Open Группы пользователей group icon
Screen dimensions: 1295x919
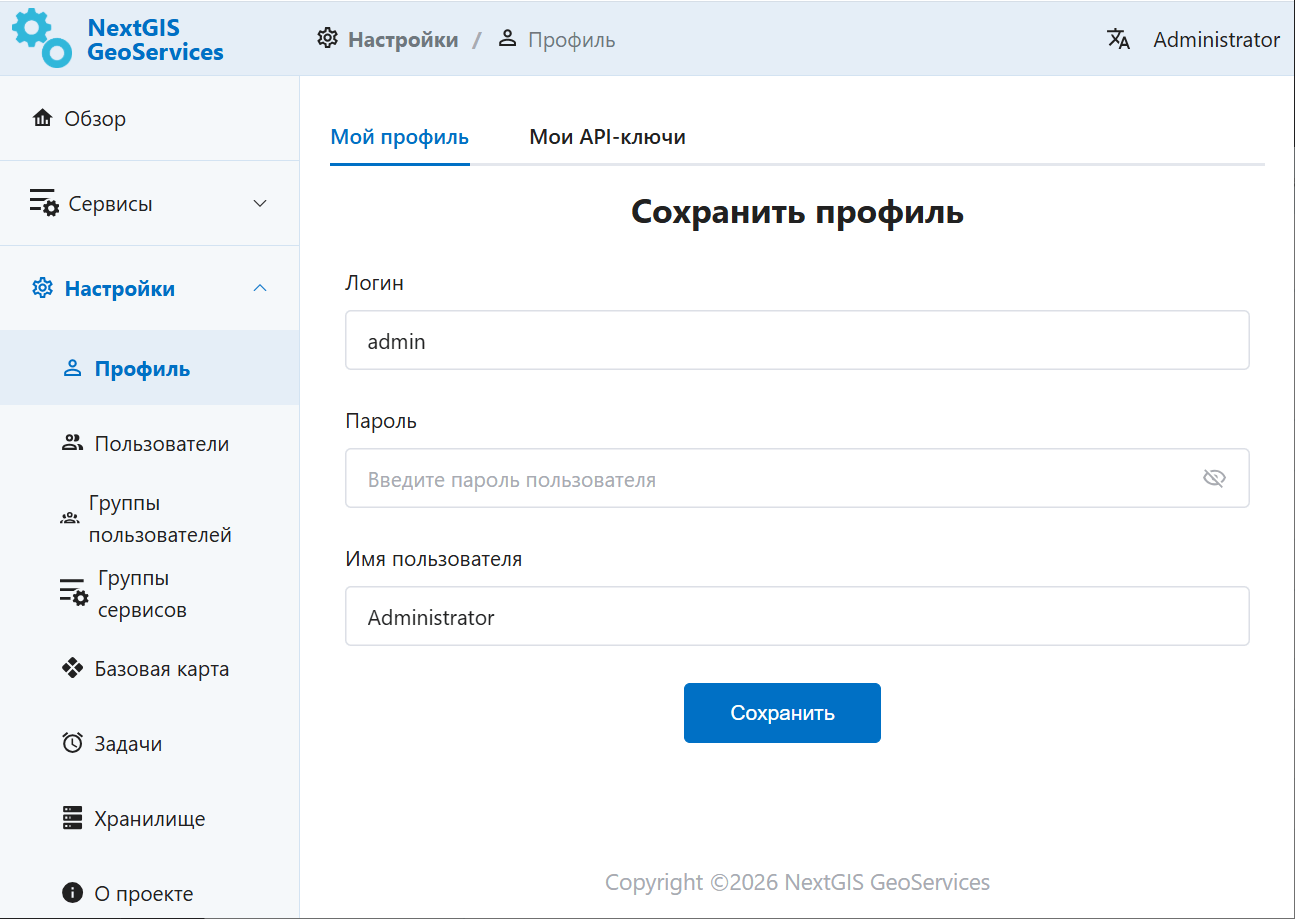click(x=70, y=519)
